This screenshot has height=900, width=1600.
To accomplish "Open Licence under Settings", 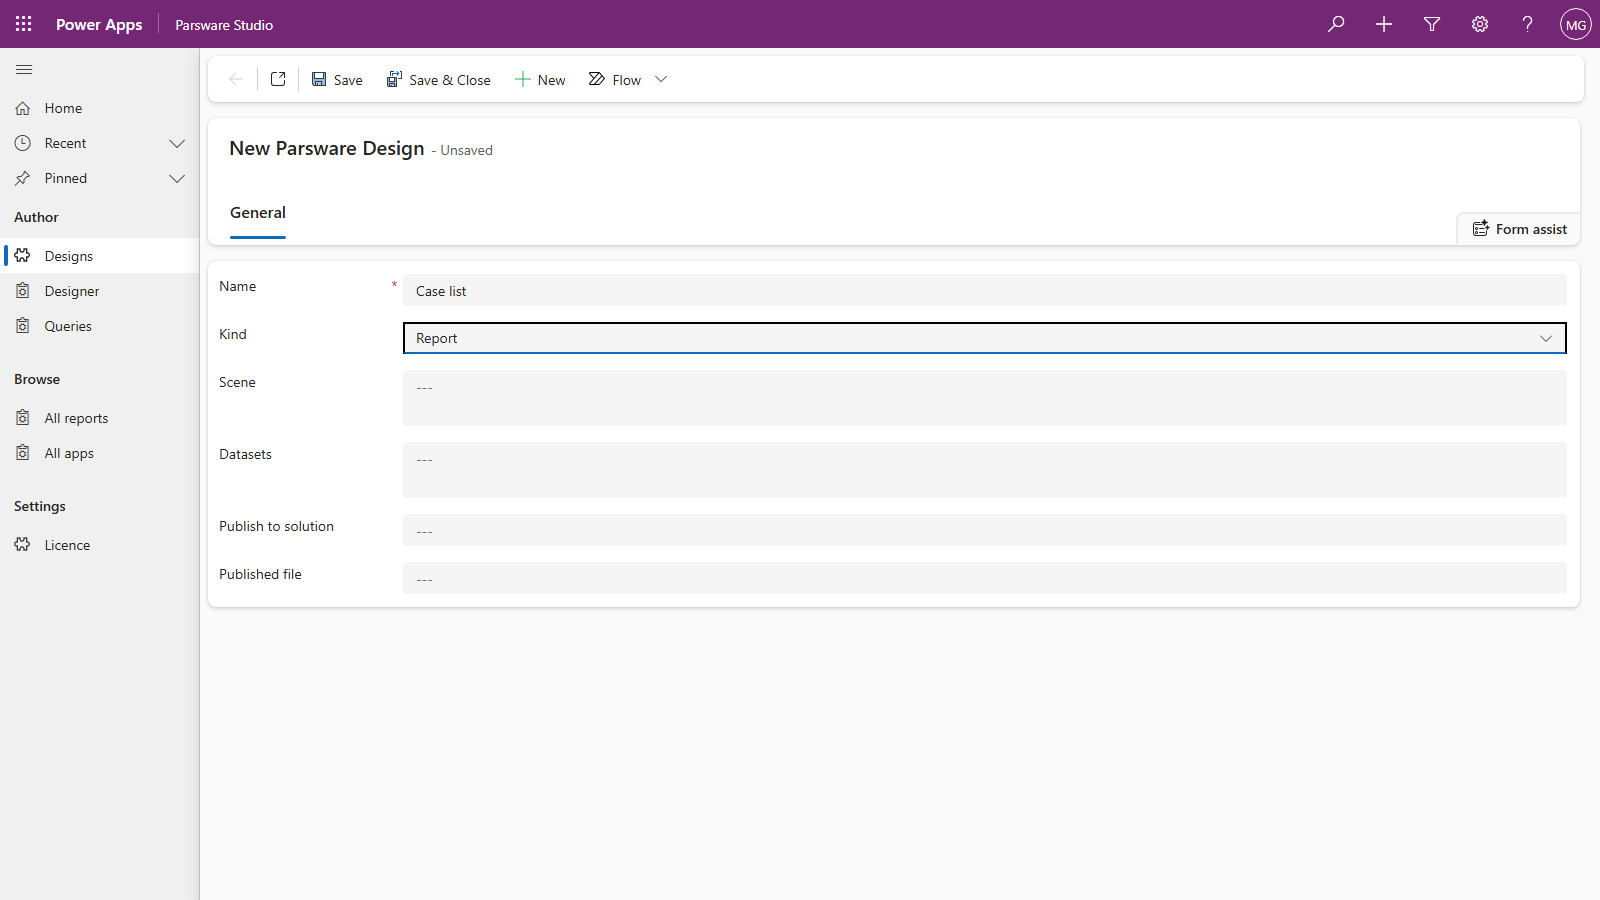I will [x=100, y=545].
